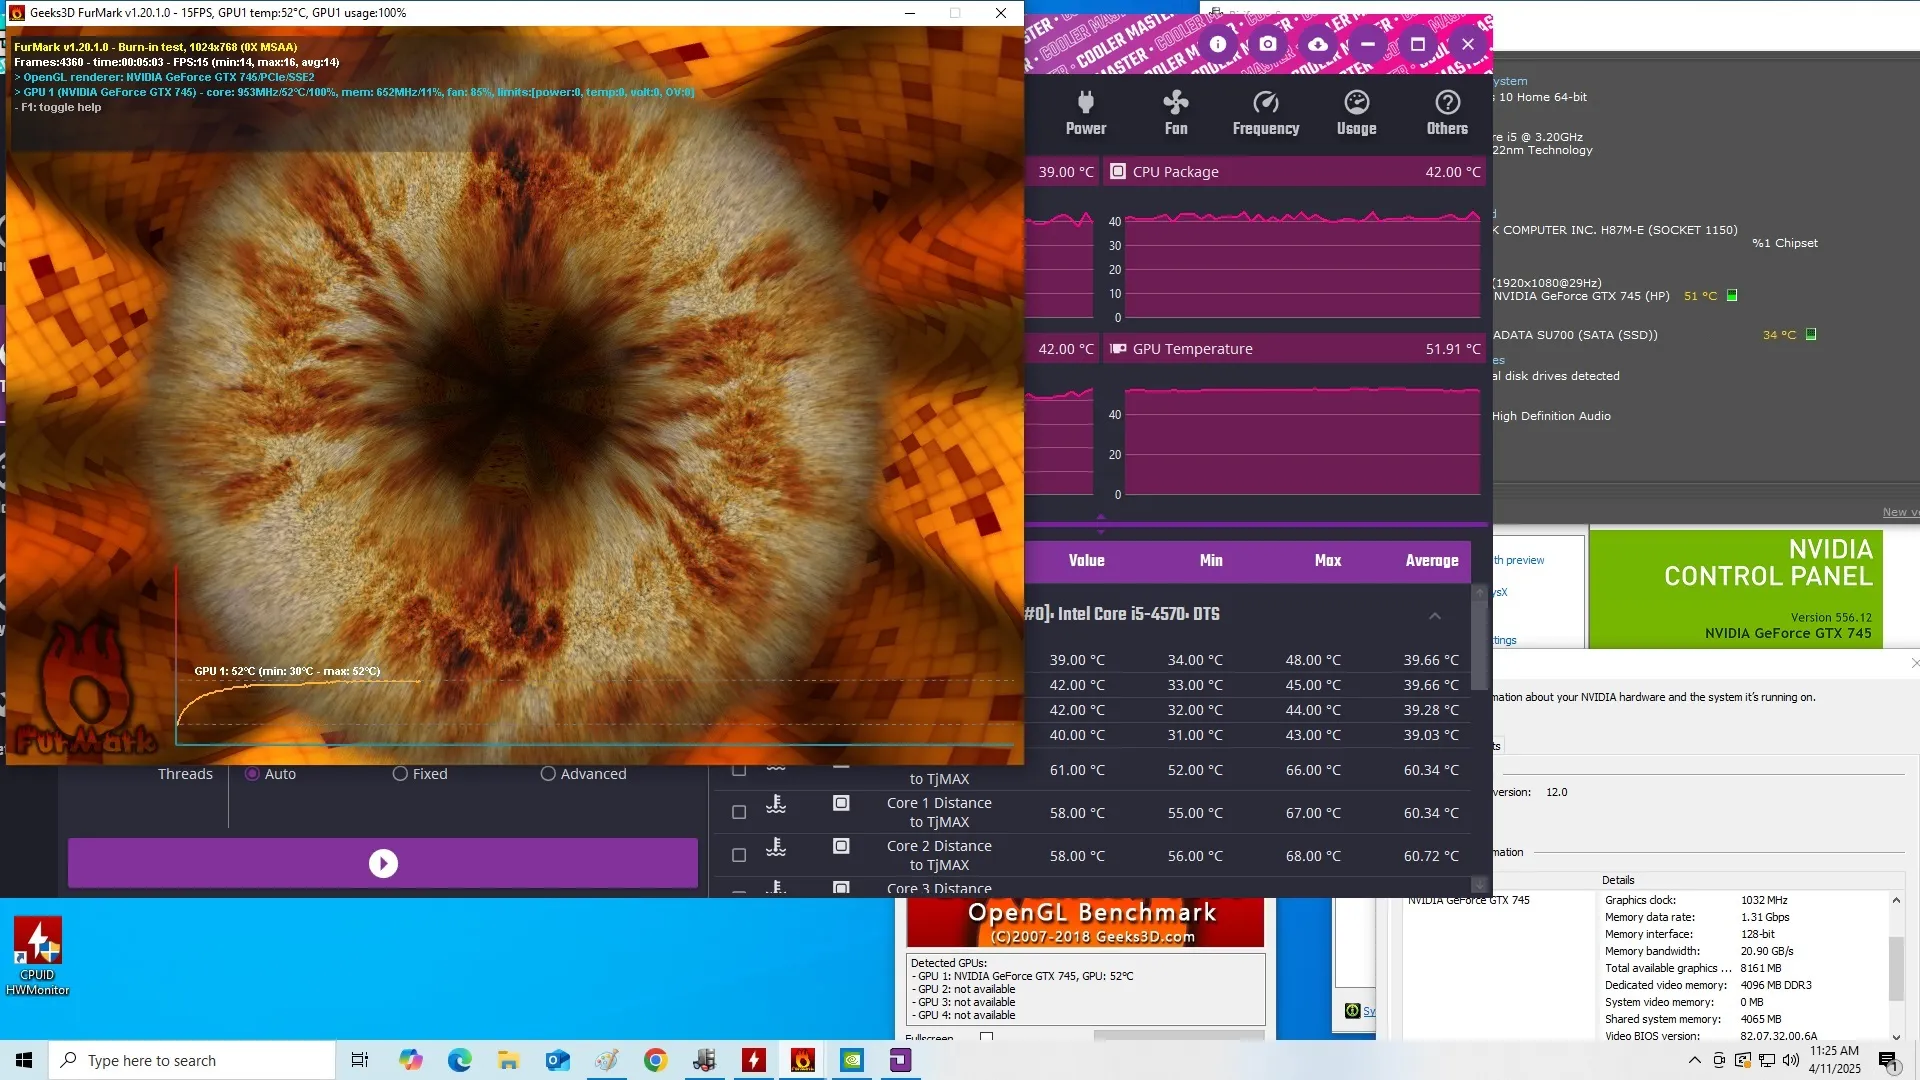
Task: Open the Fan monitoring tab
Action: [1176, 113]
